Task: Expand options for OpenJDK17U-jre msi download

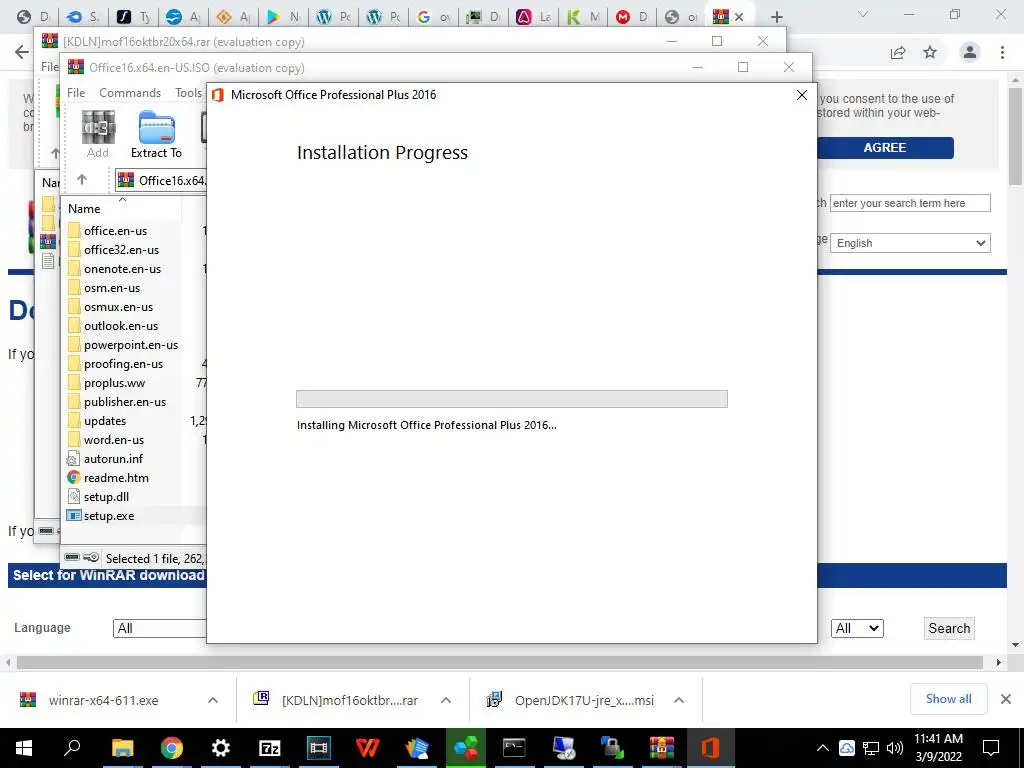Action: point(679,700)
